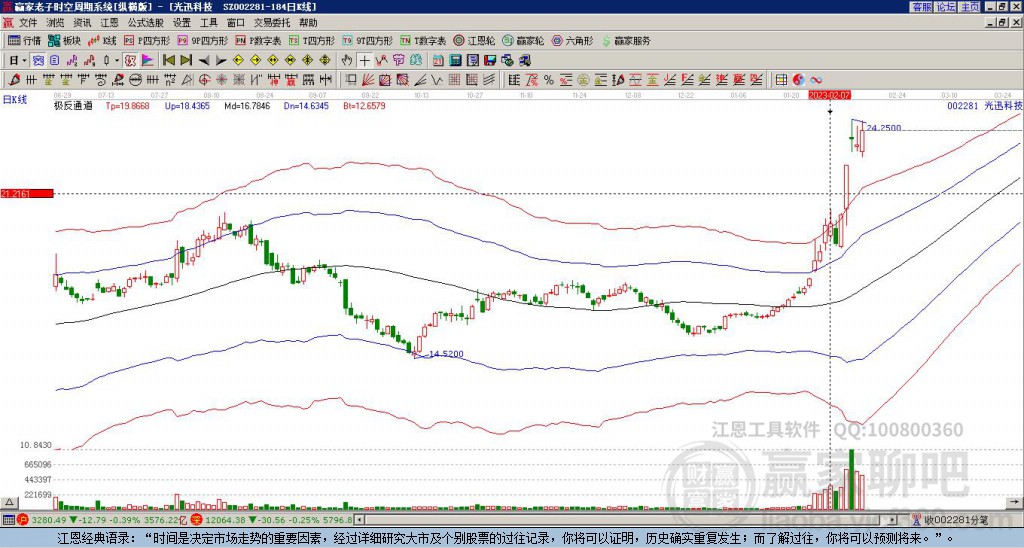Open the P四方形 tool

152,41
